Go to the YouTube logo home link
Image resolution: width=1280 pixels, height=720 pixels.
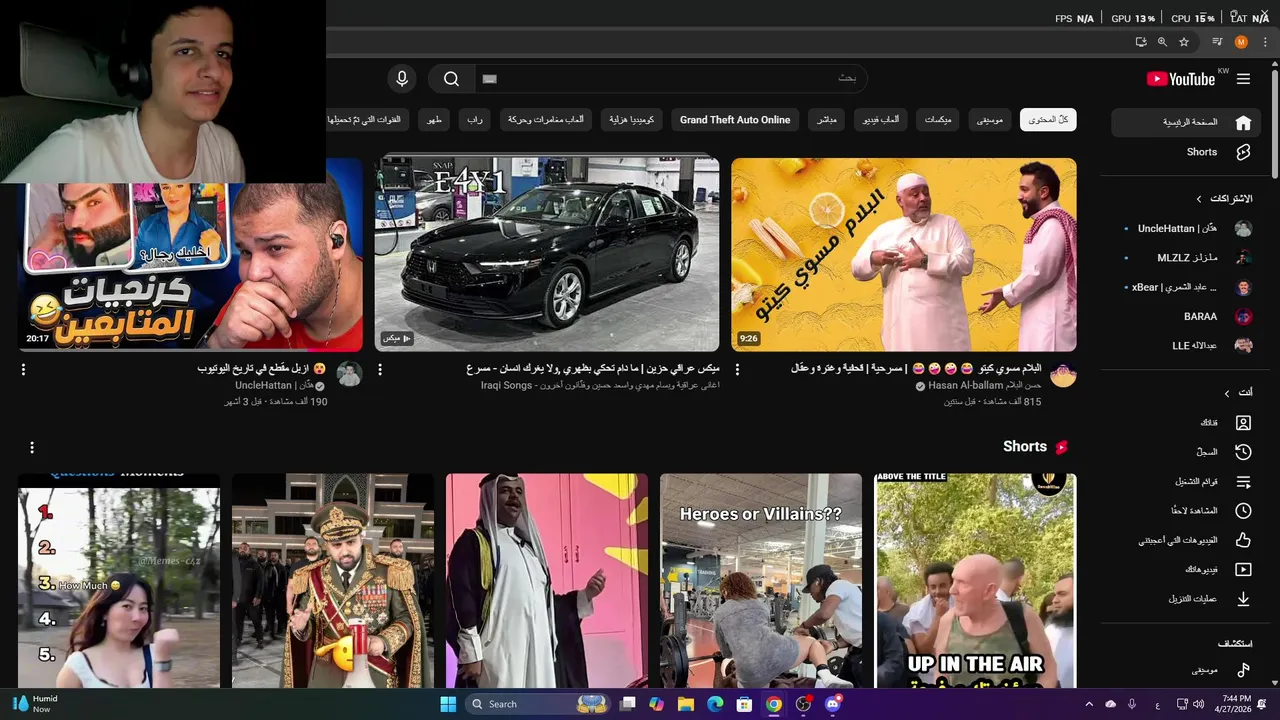1181,79
